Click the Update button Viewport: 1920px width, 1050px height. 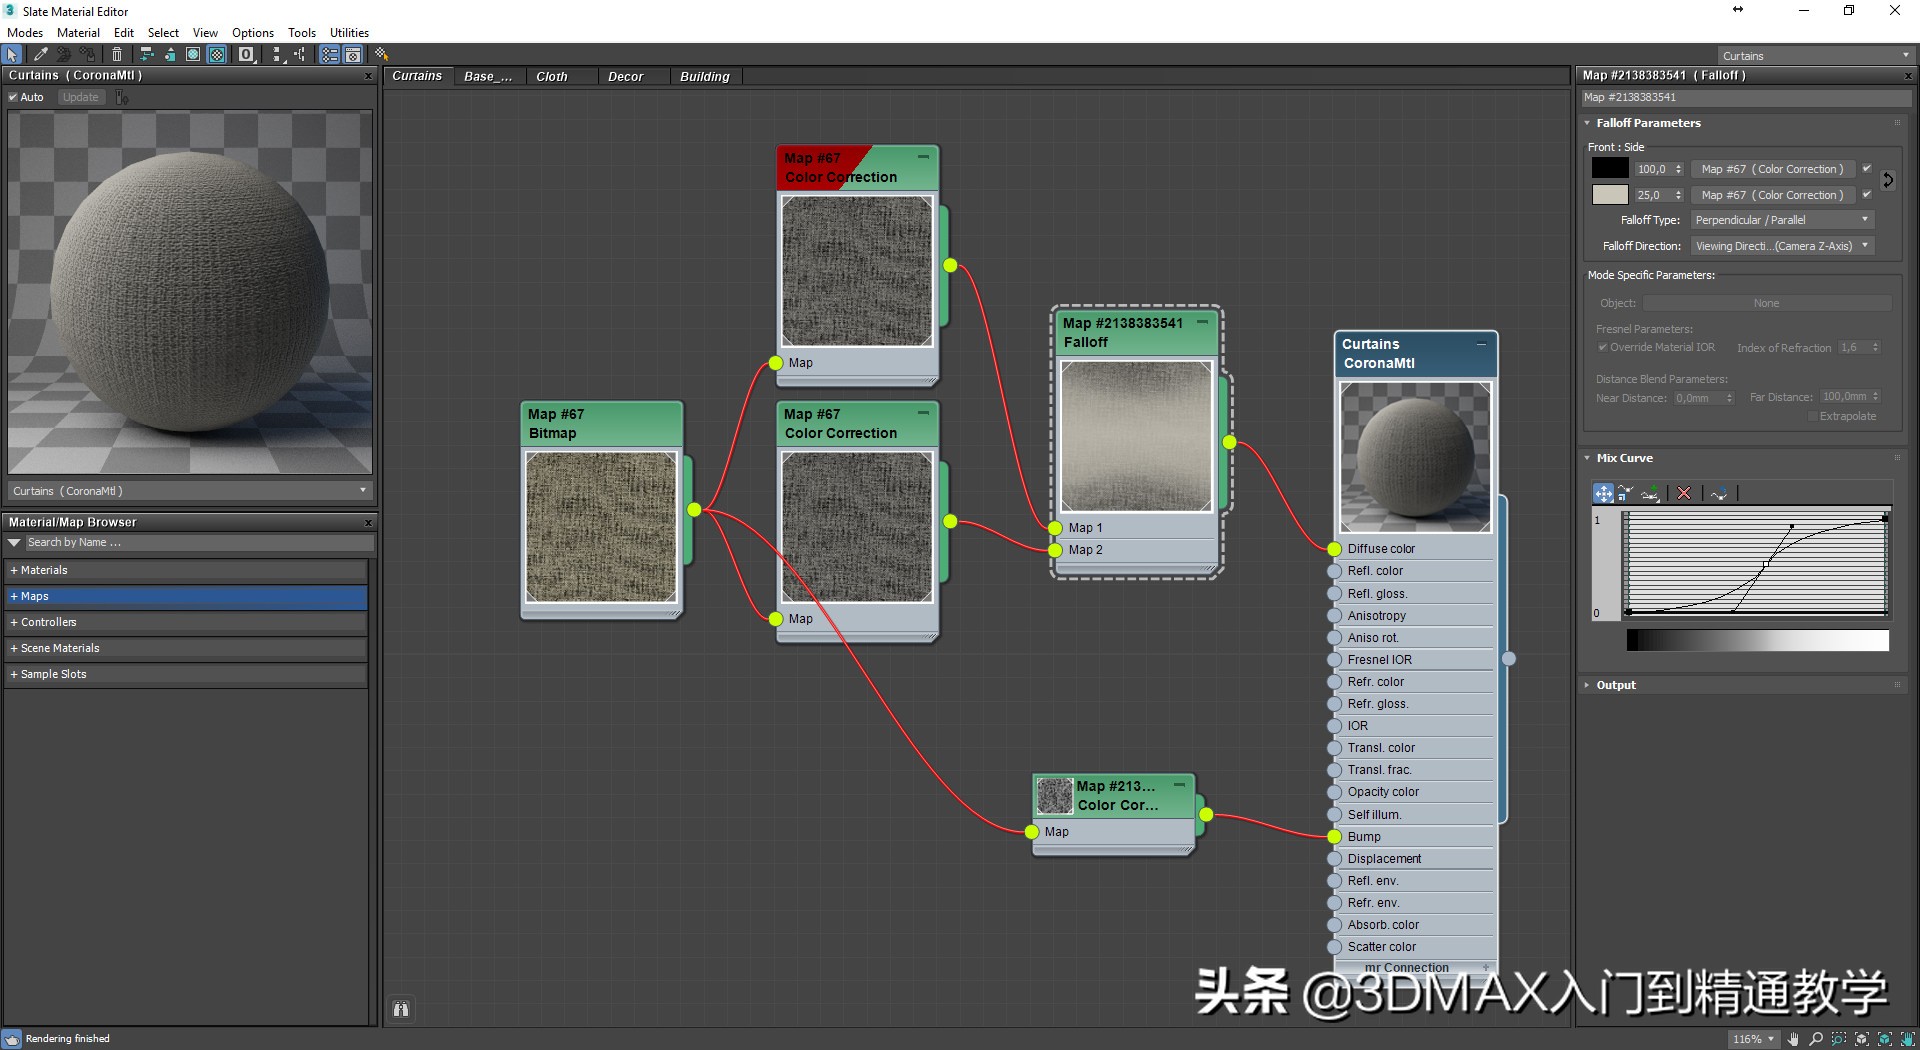[80, 97]
